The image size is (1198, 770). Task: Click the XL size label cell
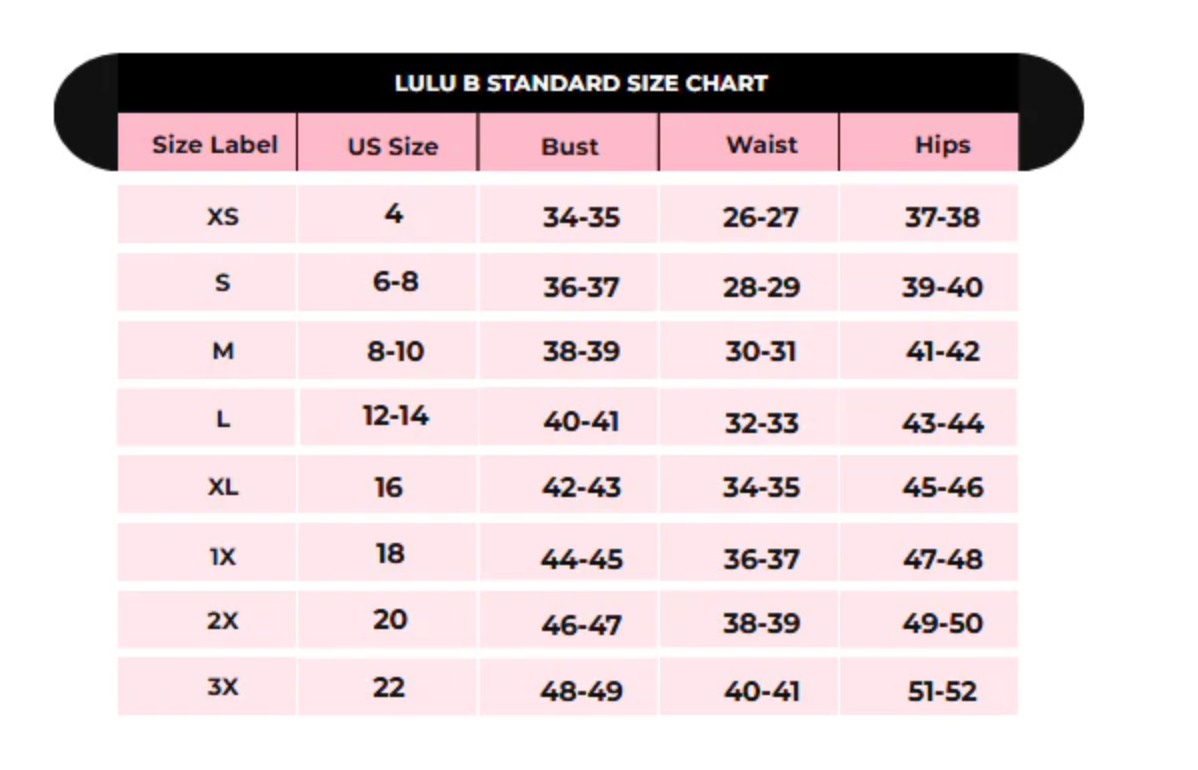click(222, 487)
